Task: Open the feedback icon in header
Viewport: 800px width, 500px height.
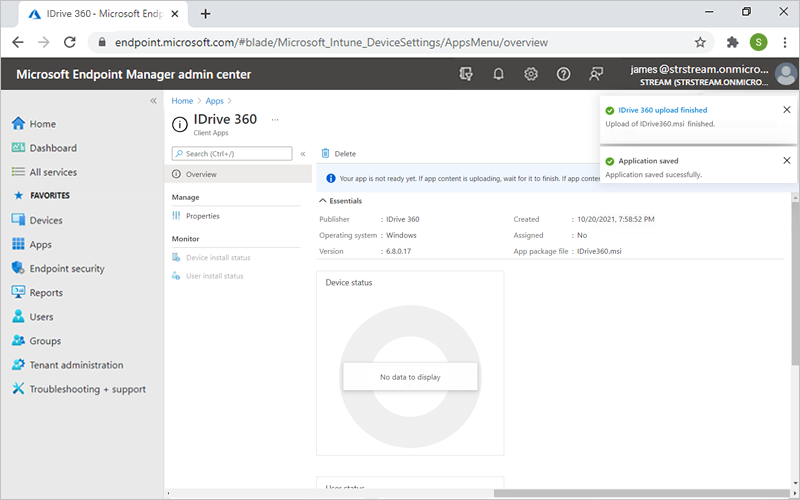Action: [597, 74]
